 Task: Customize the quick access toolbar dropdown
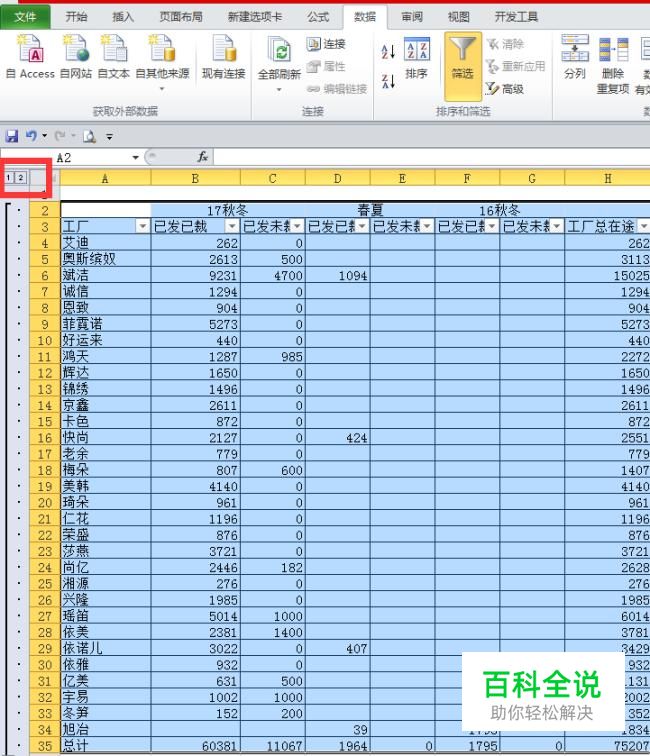point(109,137)
